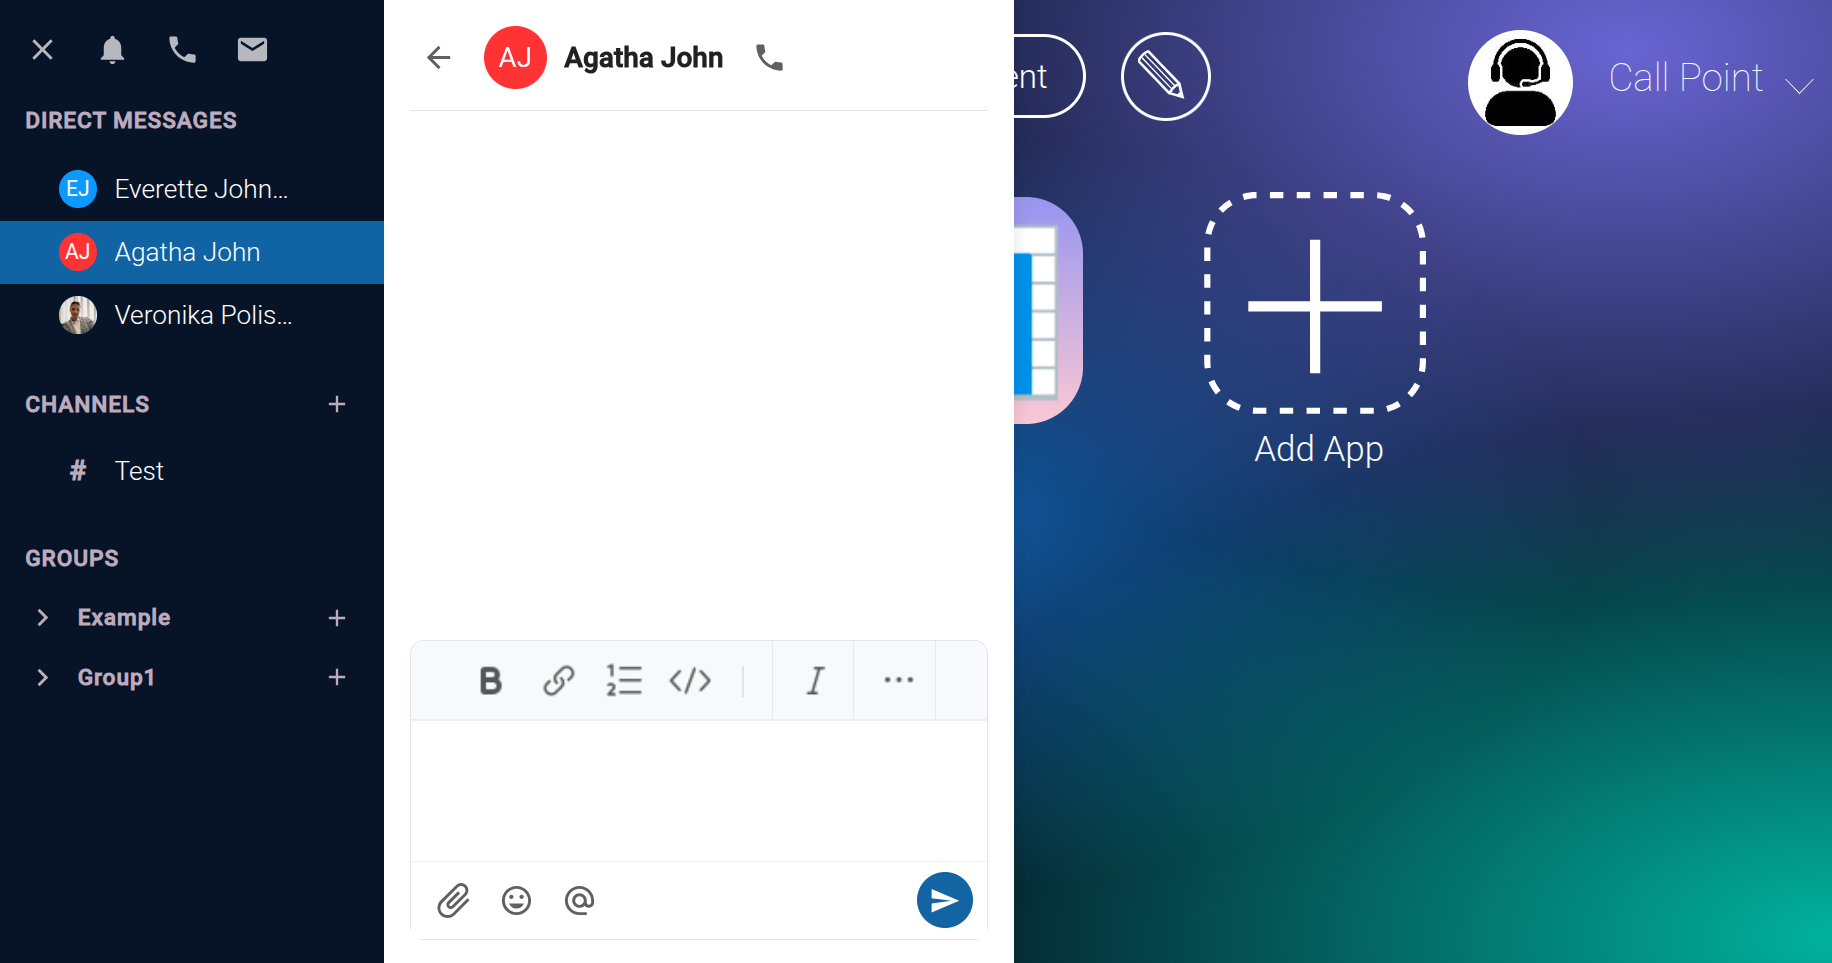
Task: Add a new app with the plus tile
Action: point(1315,303)
